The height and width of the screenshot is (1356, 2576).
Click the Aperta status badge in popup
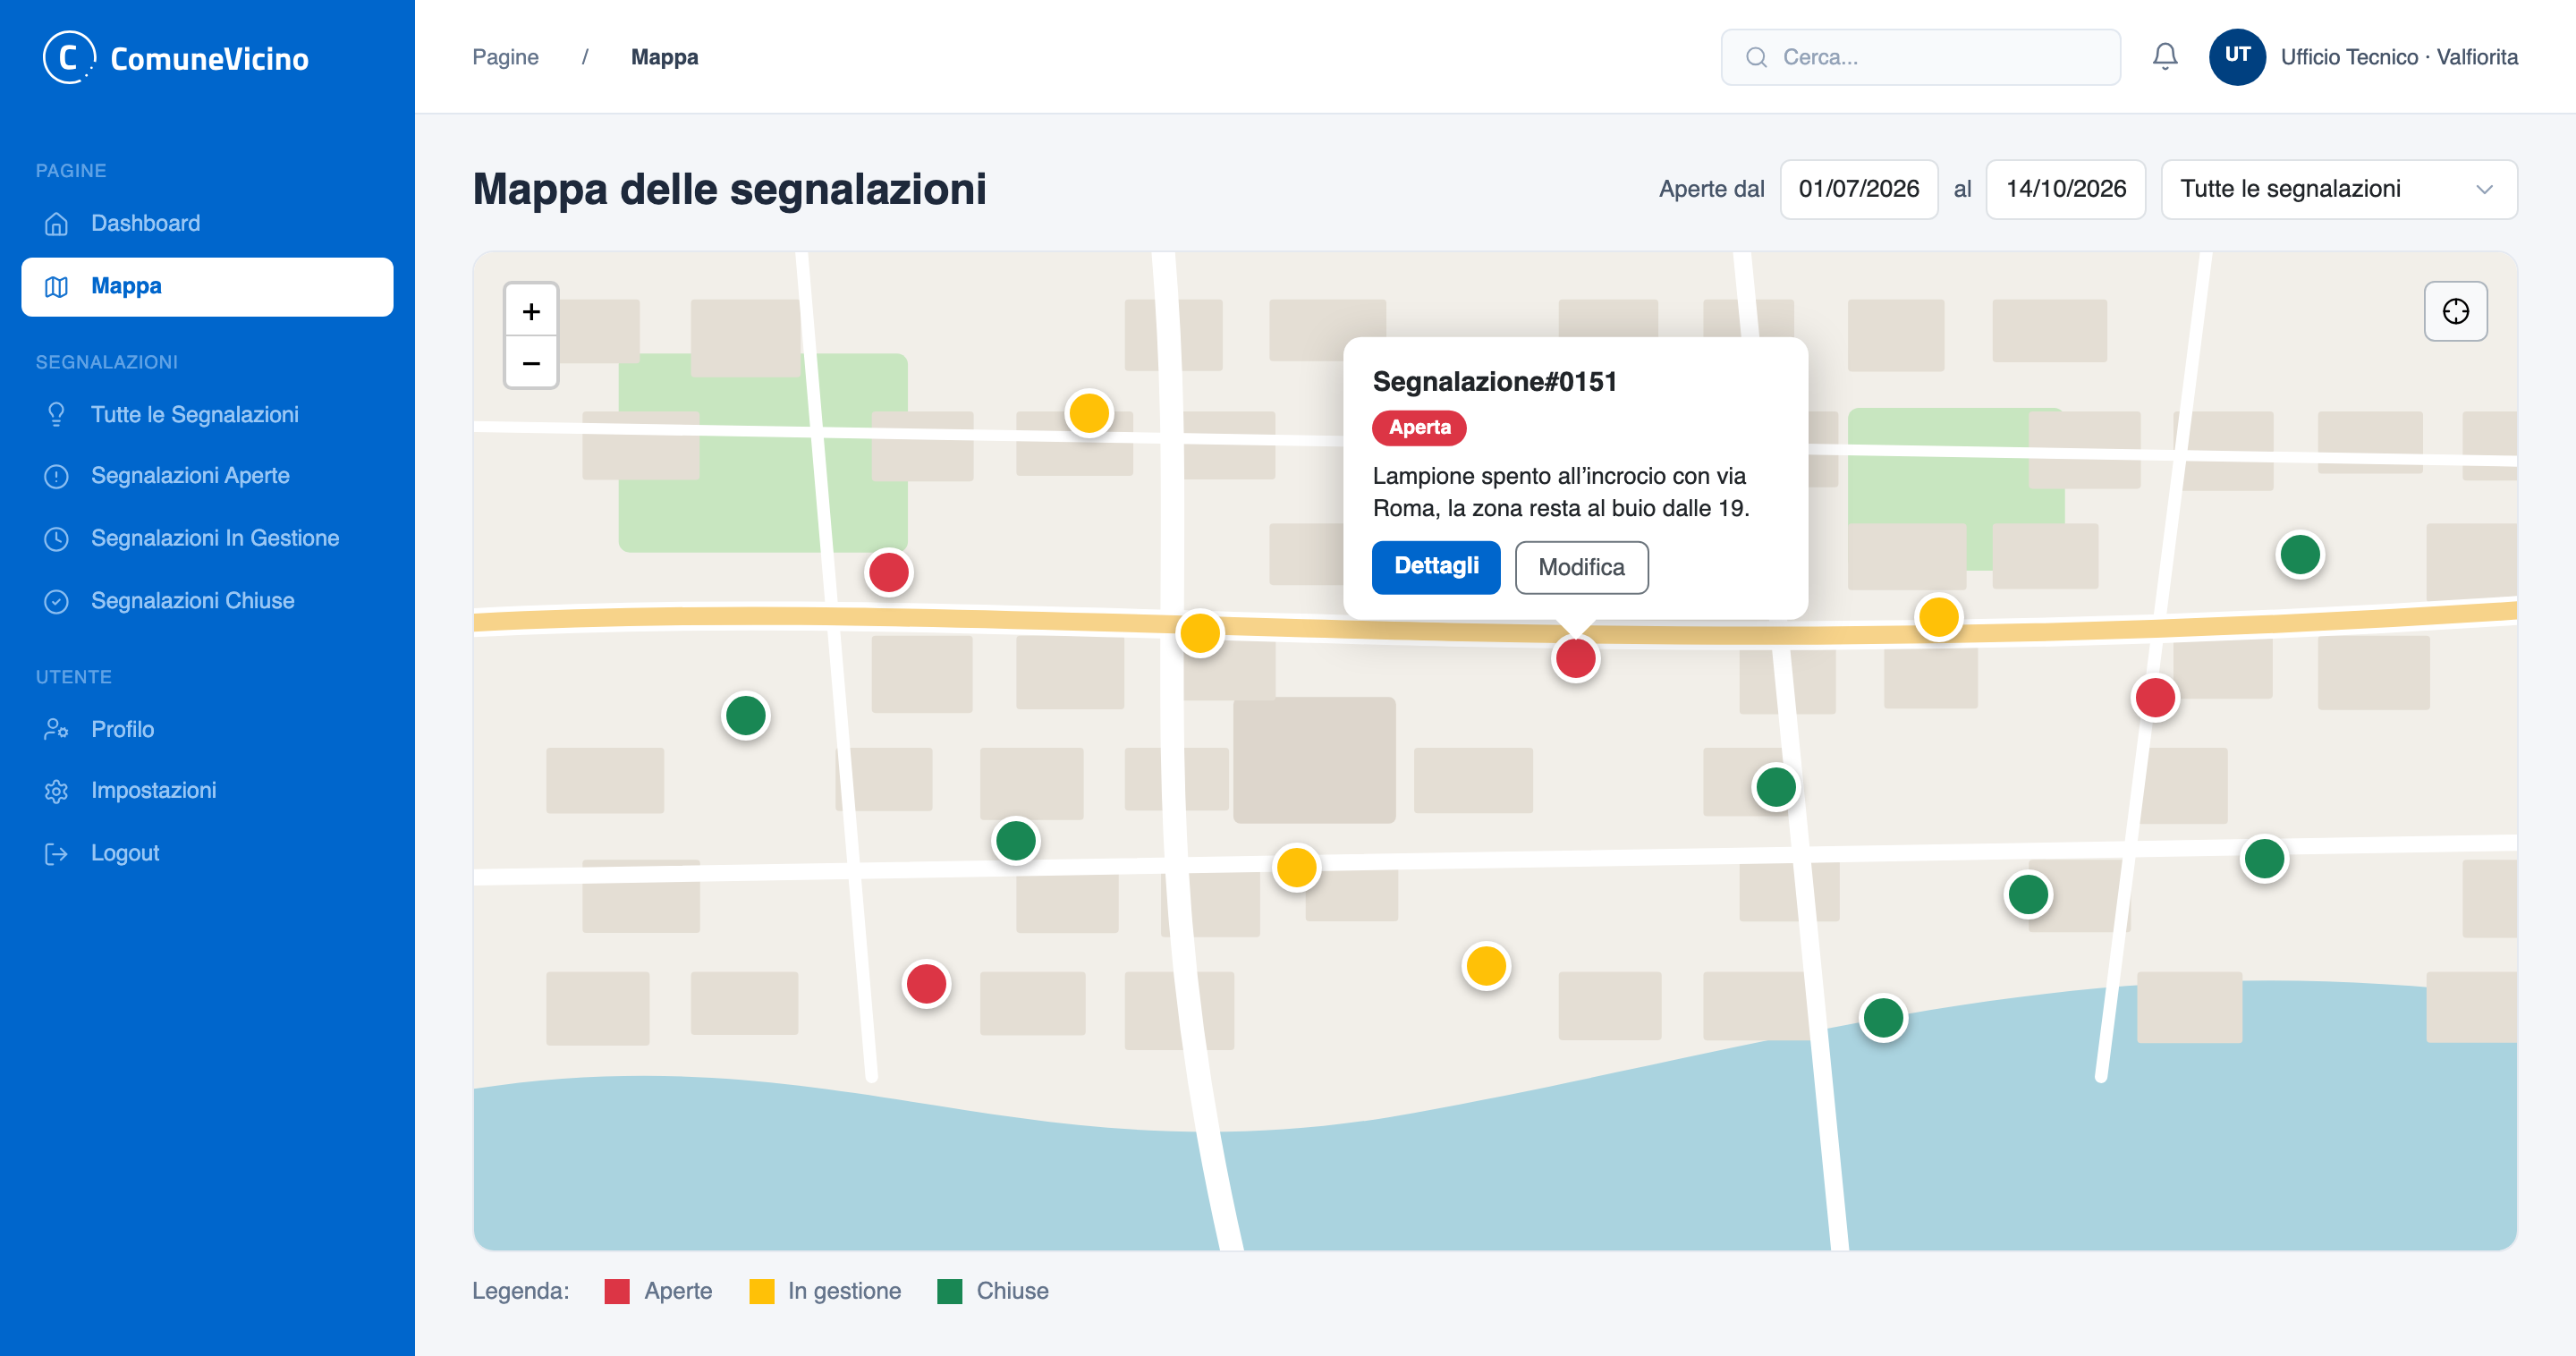1418,428
